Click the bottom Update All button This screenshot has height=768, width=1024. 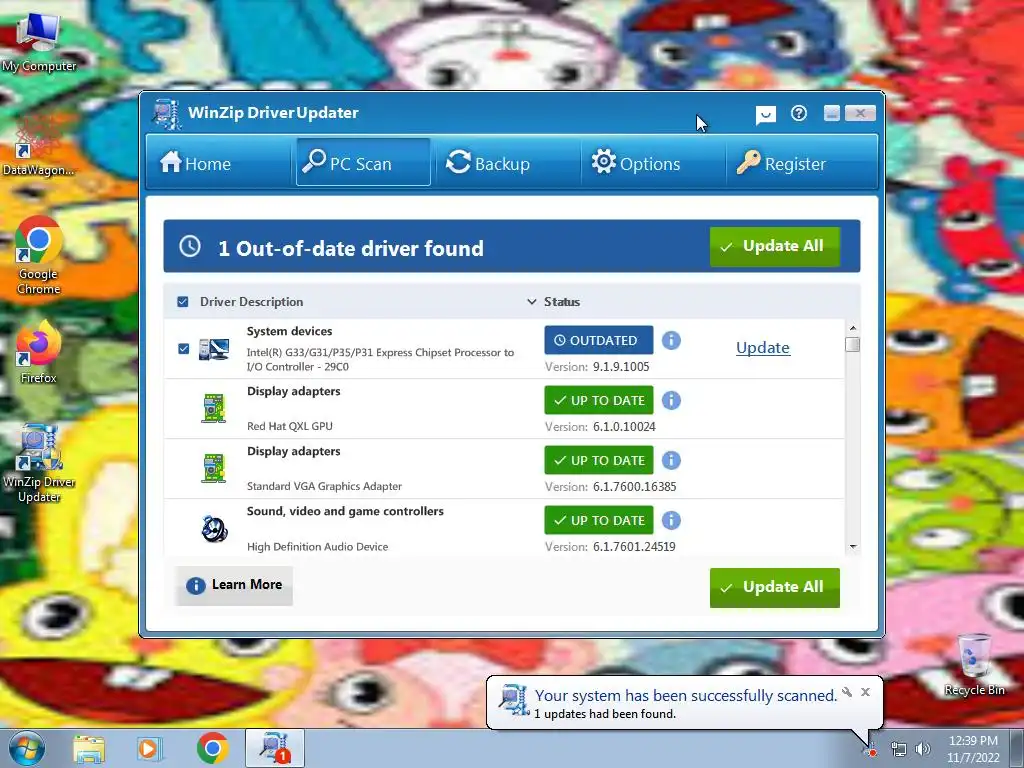775,587
